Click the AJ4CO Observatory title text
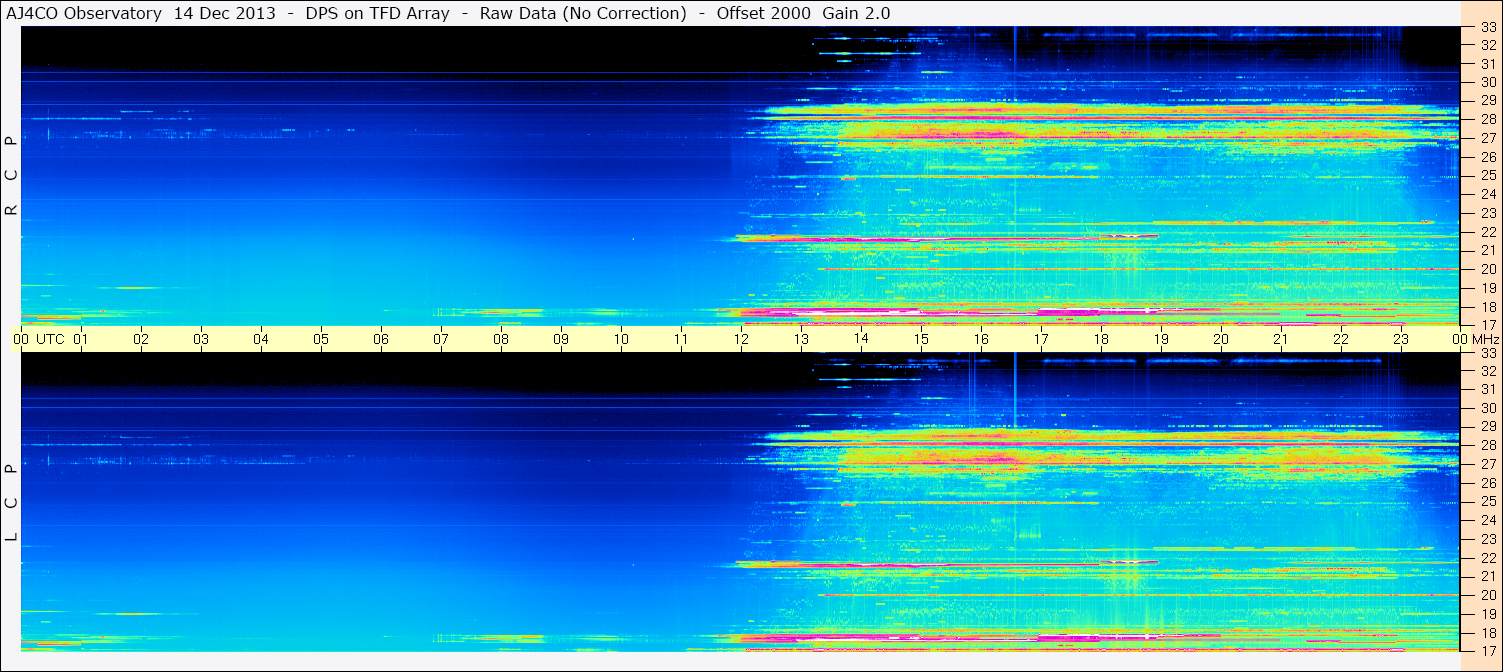Screen dimensions: 1503x672 pyautogui.click(x=83, y=13)
